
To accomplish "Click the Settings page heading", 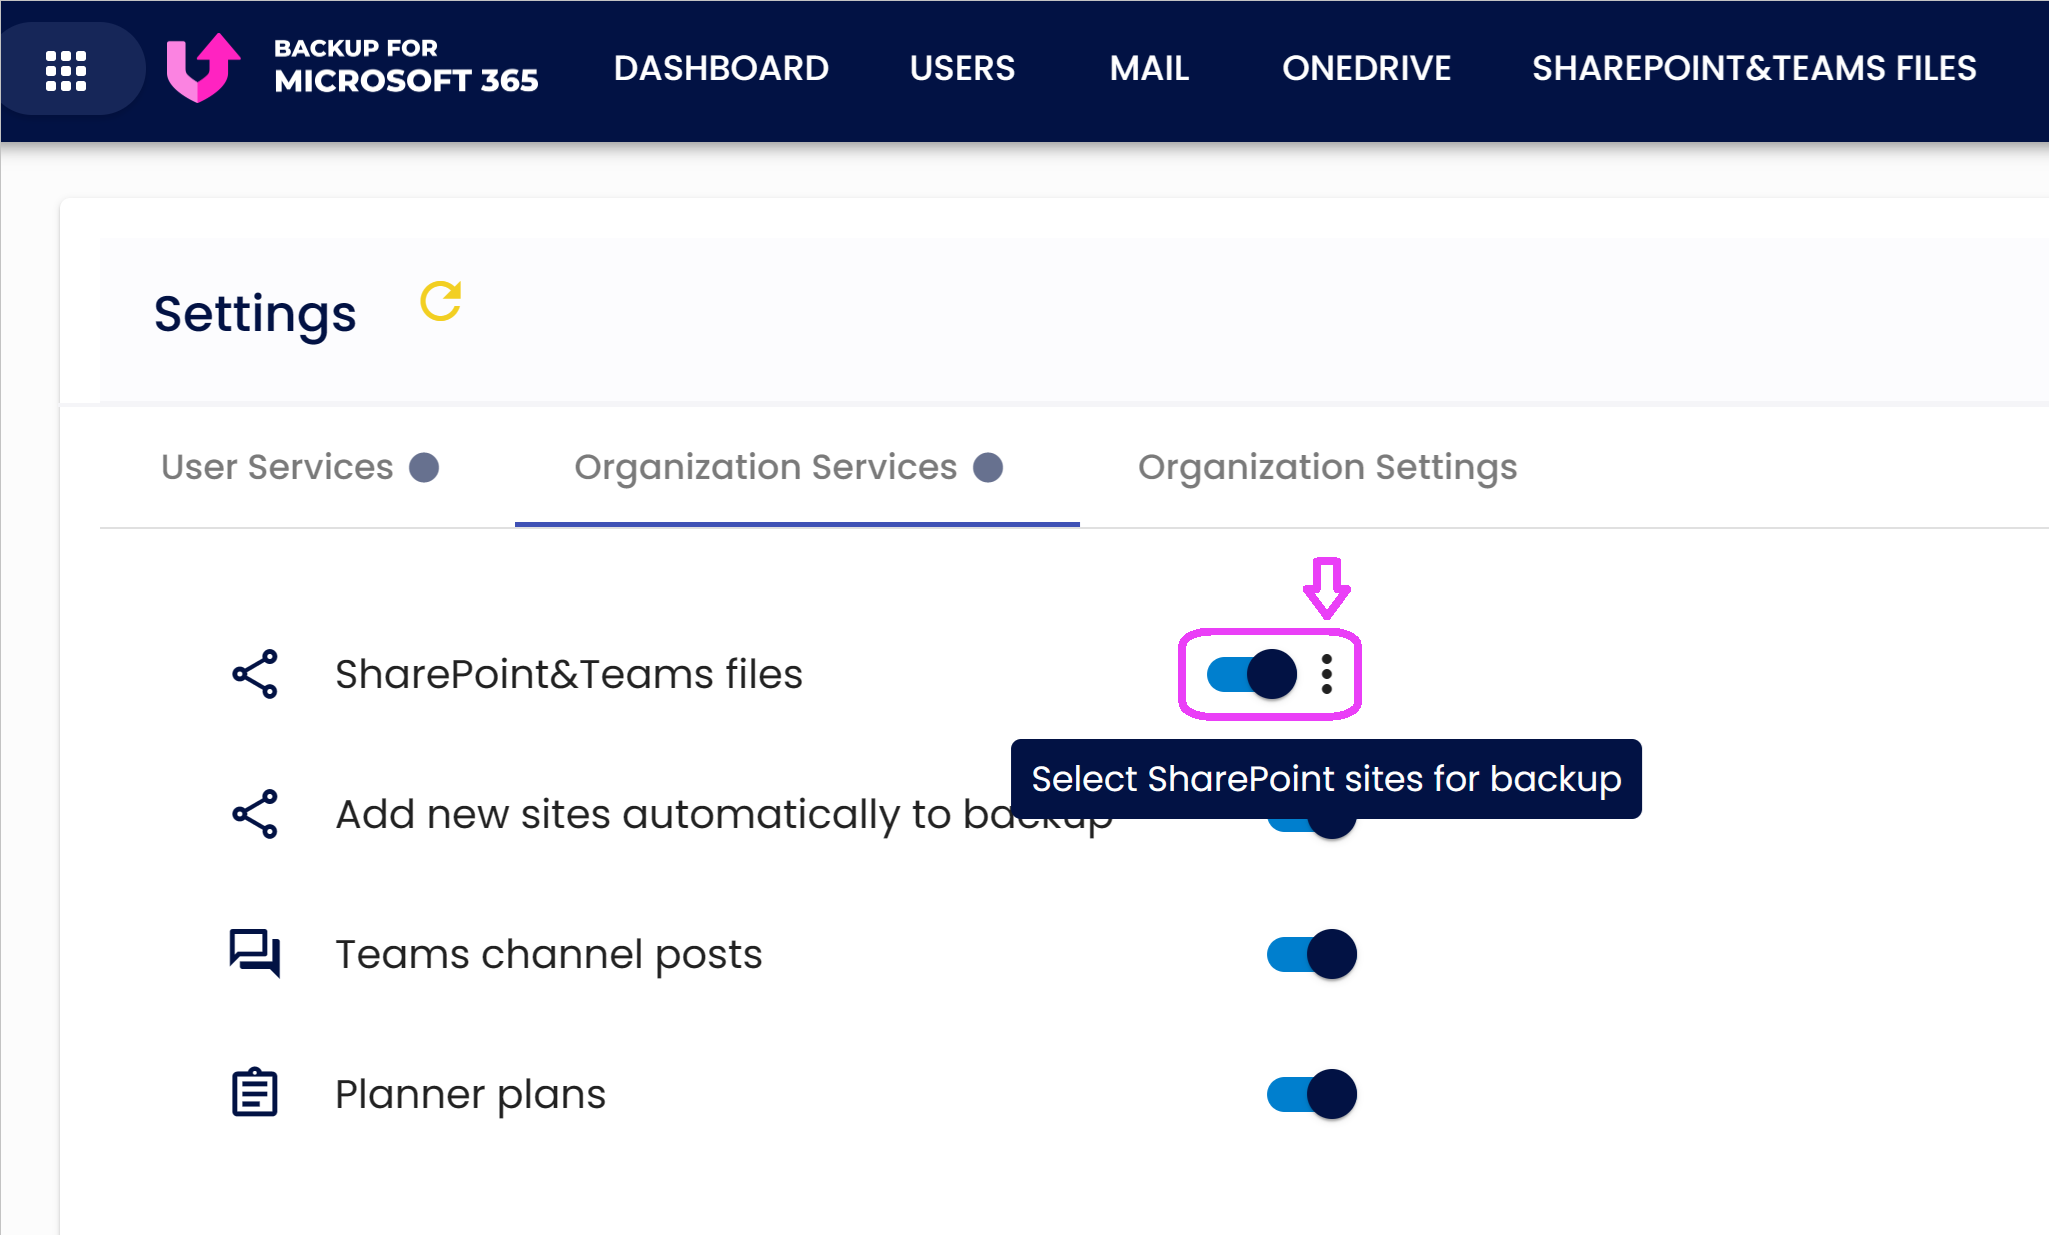I will point(255,314).
